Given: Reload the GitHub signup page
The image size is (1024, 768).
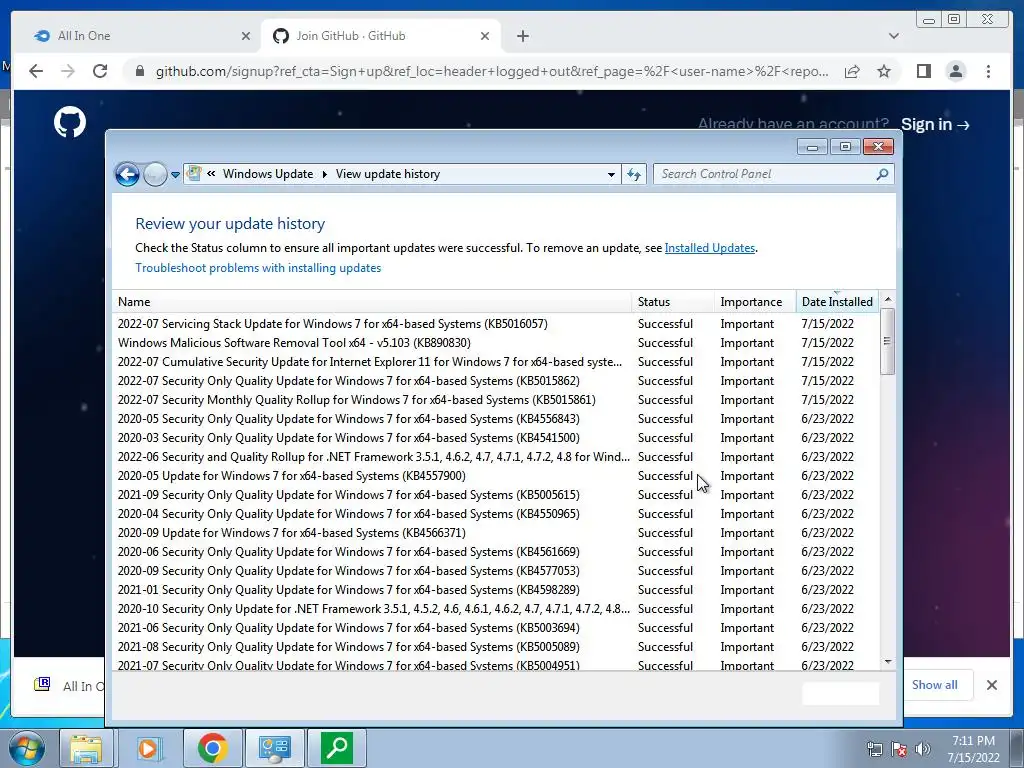Looking at the screenshot, I should coord(100,71).
